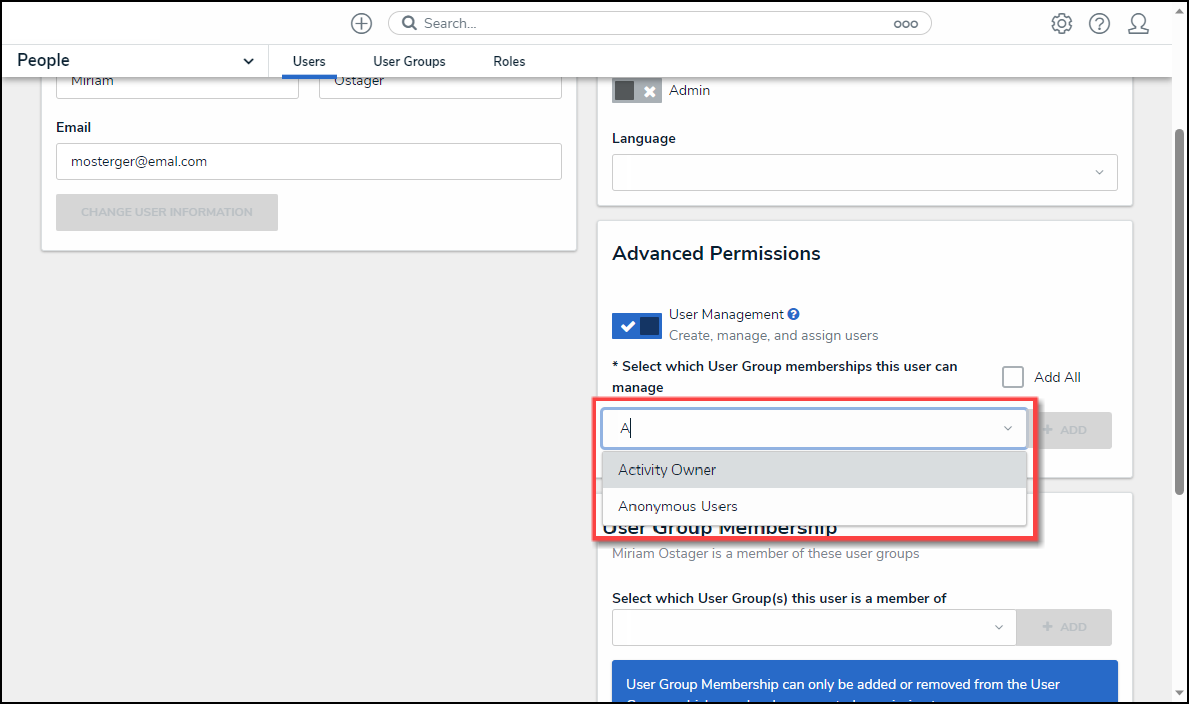Switch to the Users tab
1189x704 pixels.
[x=309, y=61]
